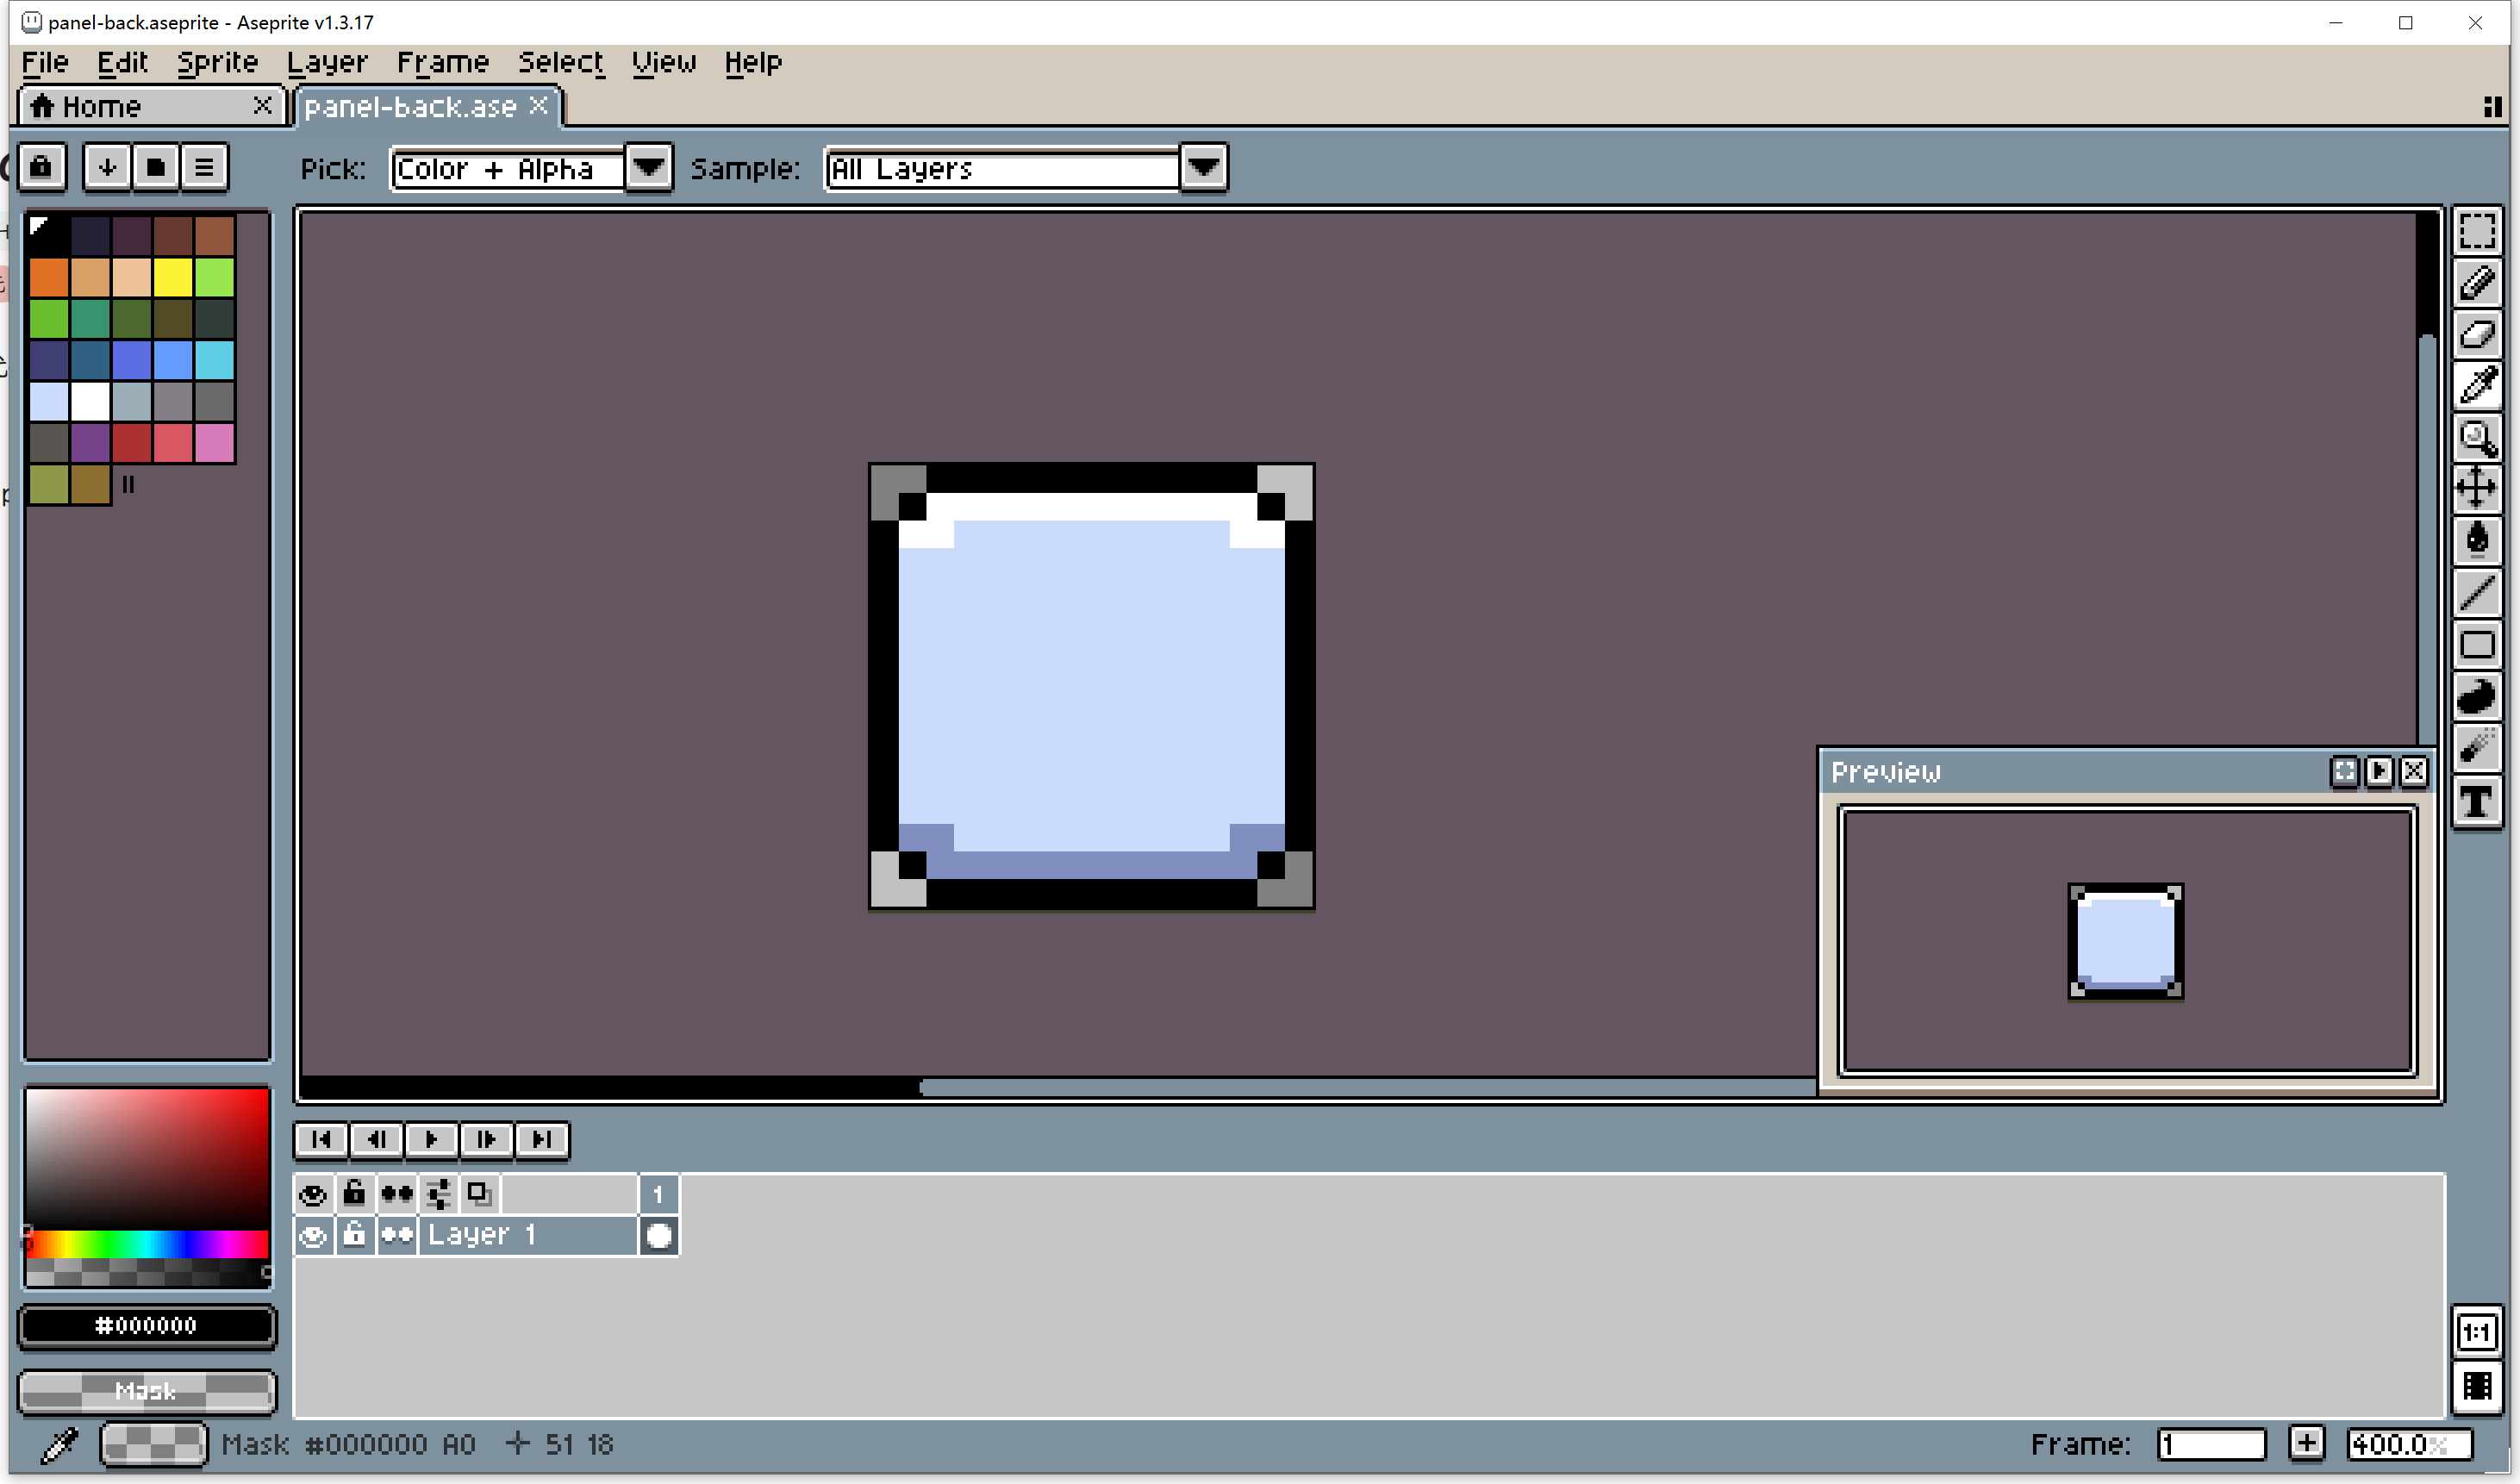Toggle lock on Layer 1
Screen dimensions: 2520x1484
coord(354,1236)
